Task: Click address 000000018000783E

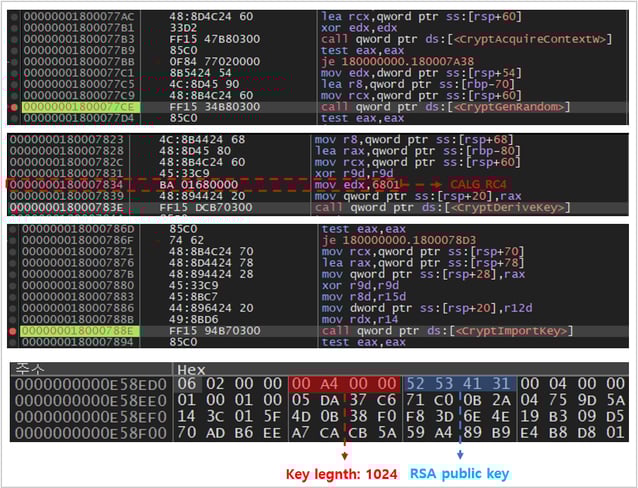Action: coord(66,208)
